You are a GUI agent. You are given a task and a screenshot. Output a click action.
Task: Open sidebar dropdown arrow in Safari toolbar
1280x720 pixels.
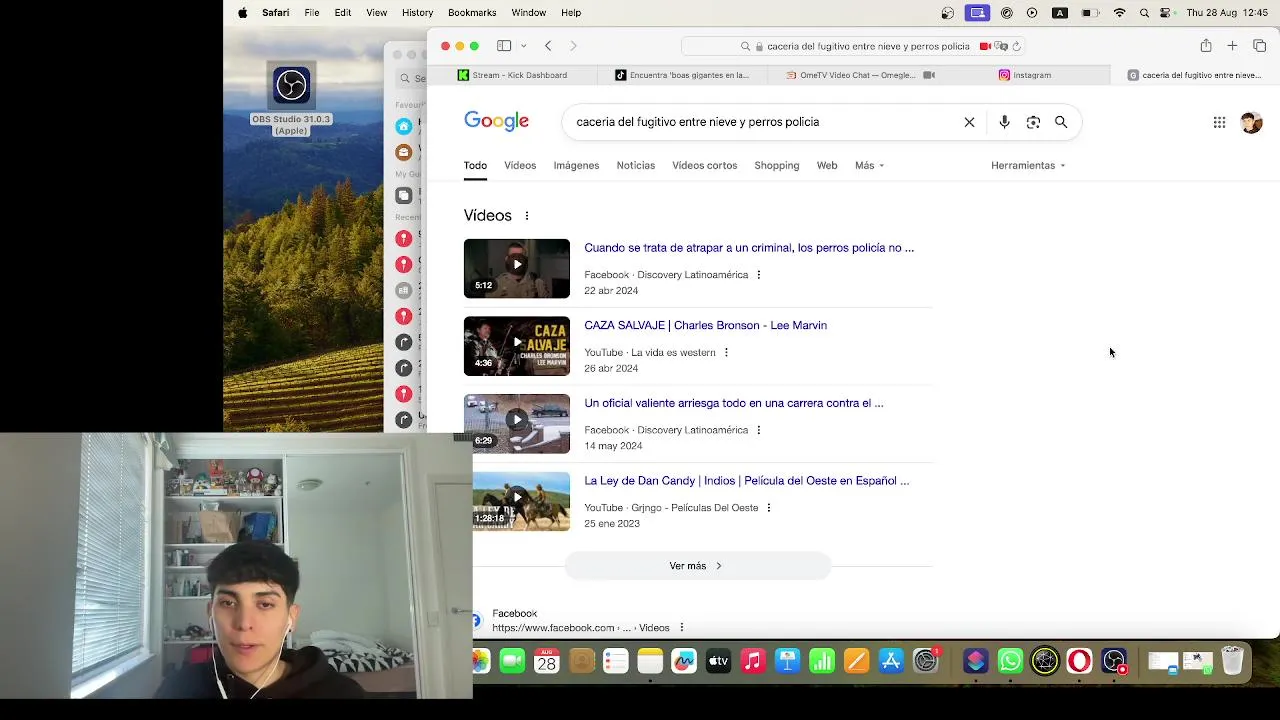(523, 46)
